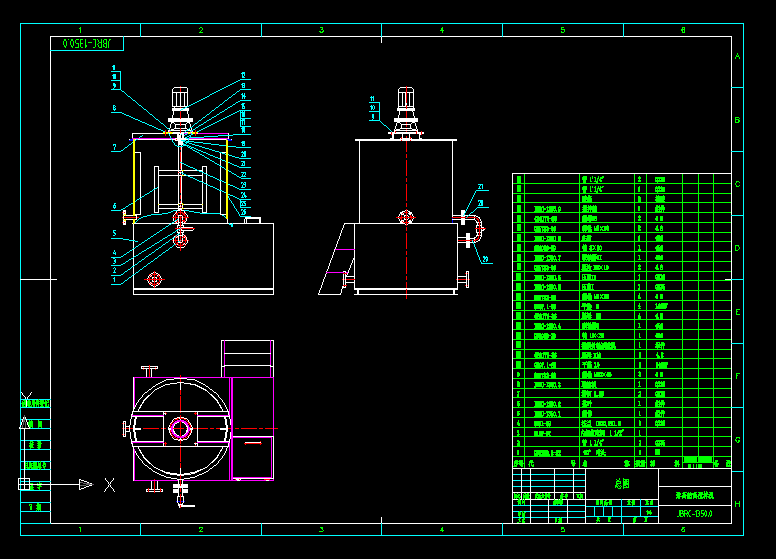776x559 pixels.
Task: Click the UCS origin square
Action: pos(24,484)
